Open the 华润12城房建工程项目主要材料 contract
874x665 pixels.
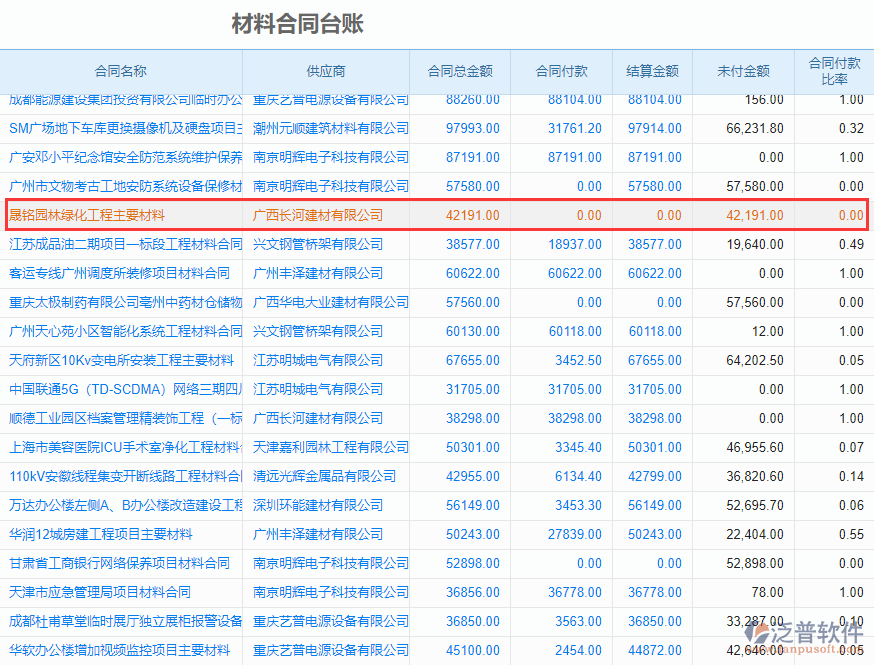[100, 534]
